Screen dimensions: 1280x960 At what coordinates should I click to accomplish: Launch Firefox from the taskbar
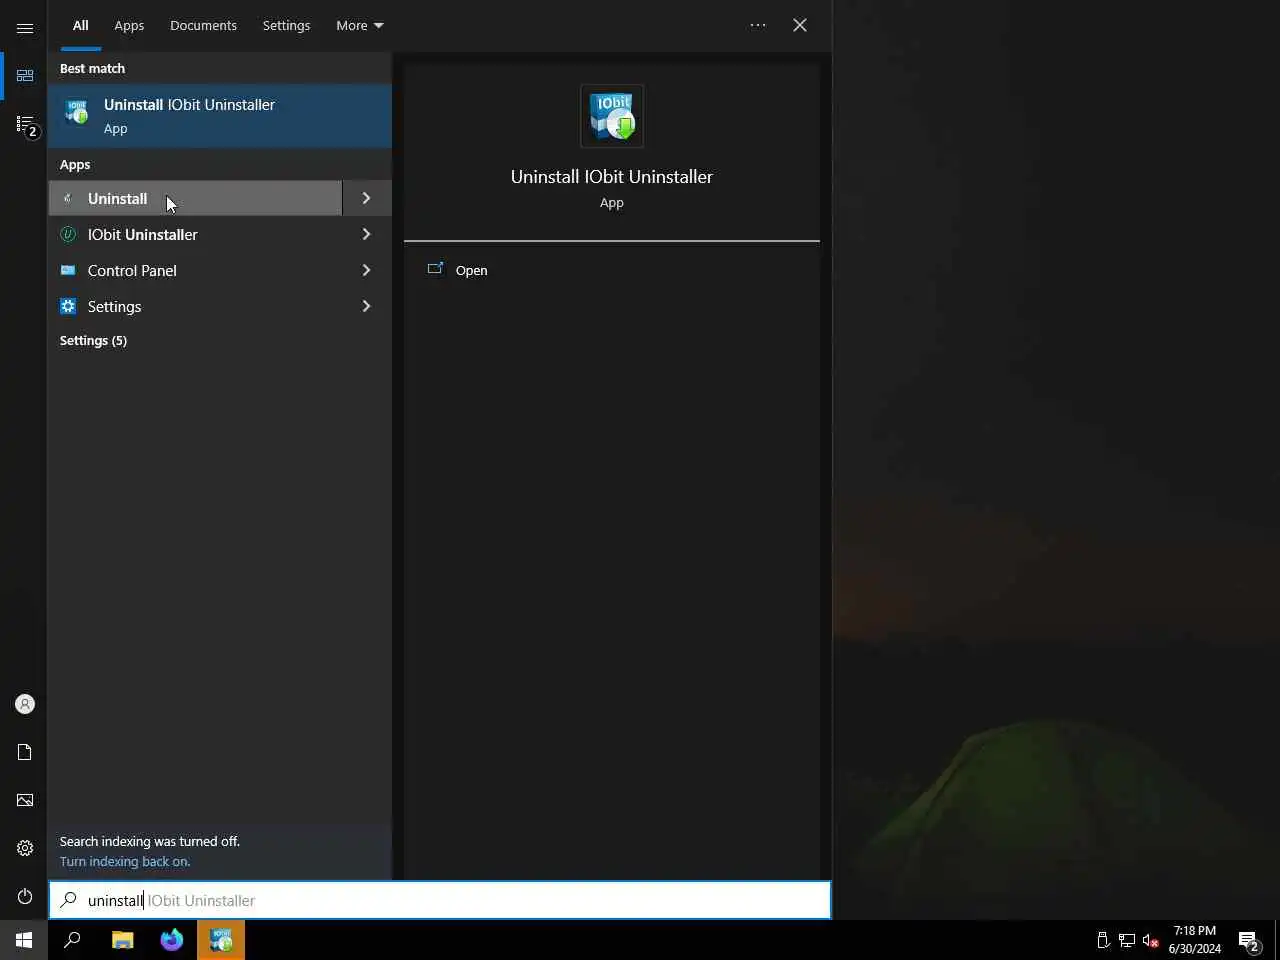coord(172,940)
